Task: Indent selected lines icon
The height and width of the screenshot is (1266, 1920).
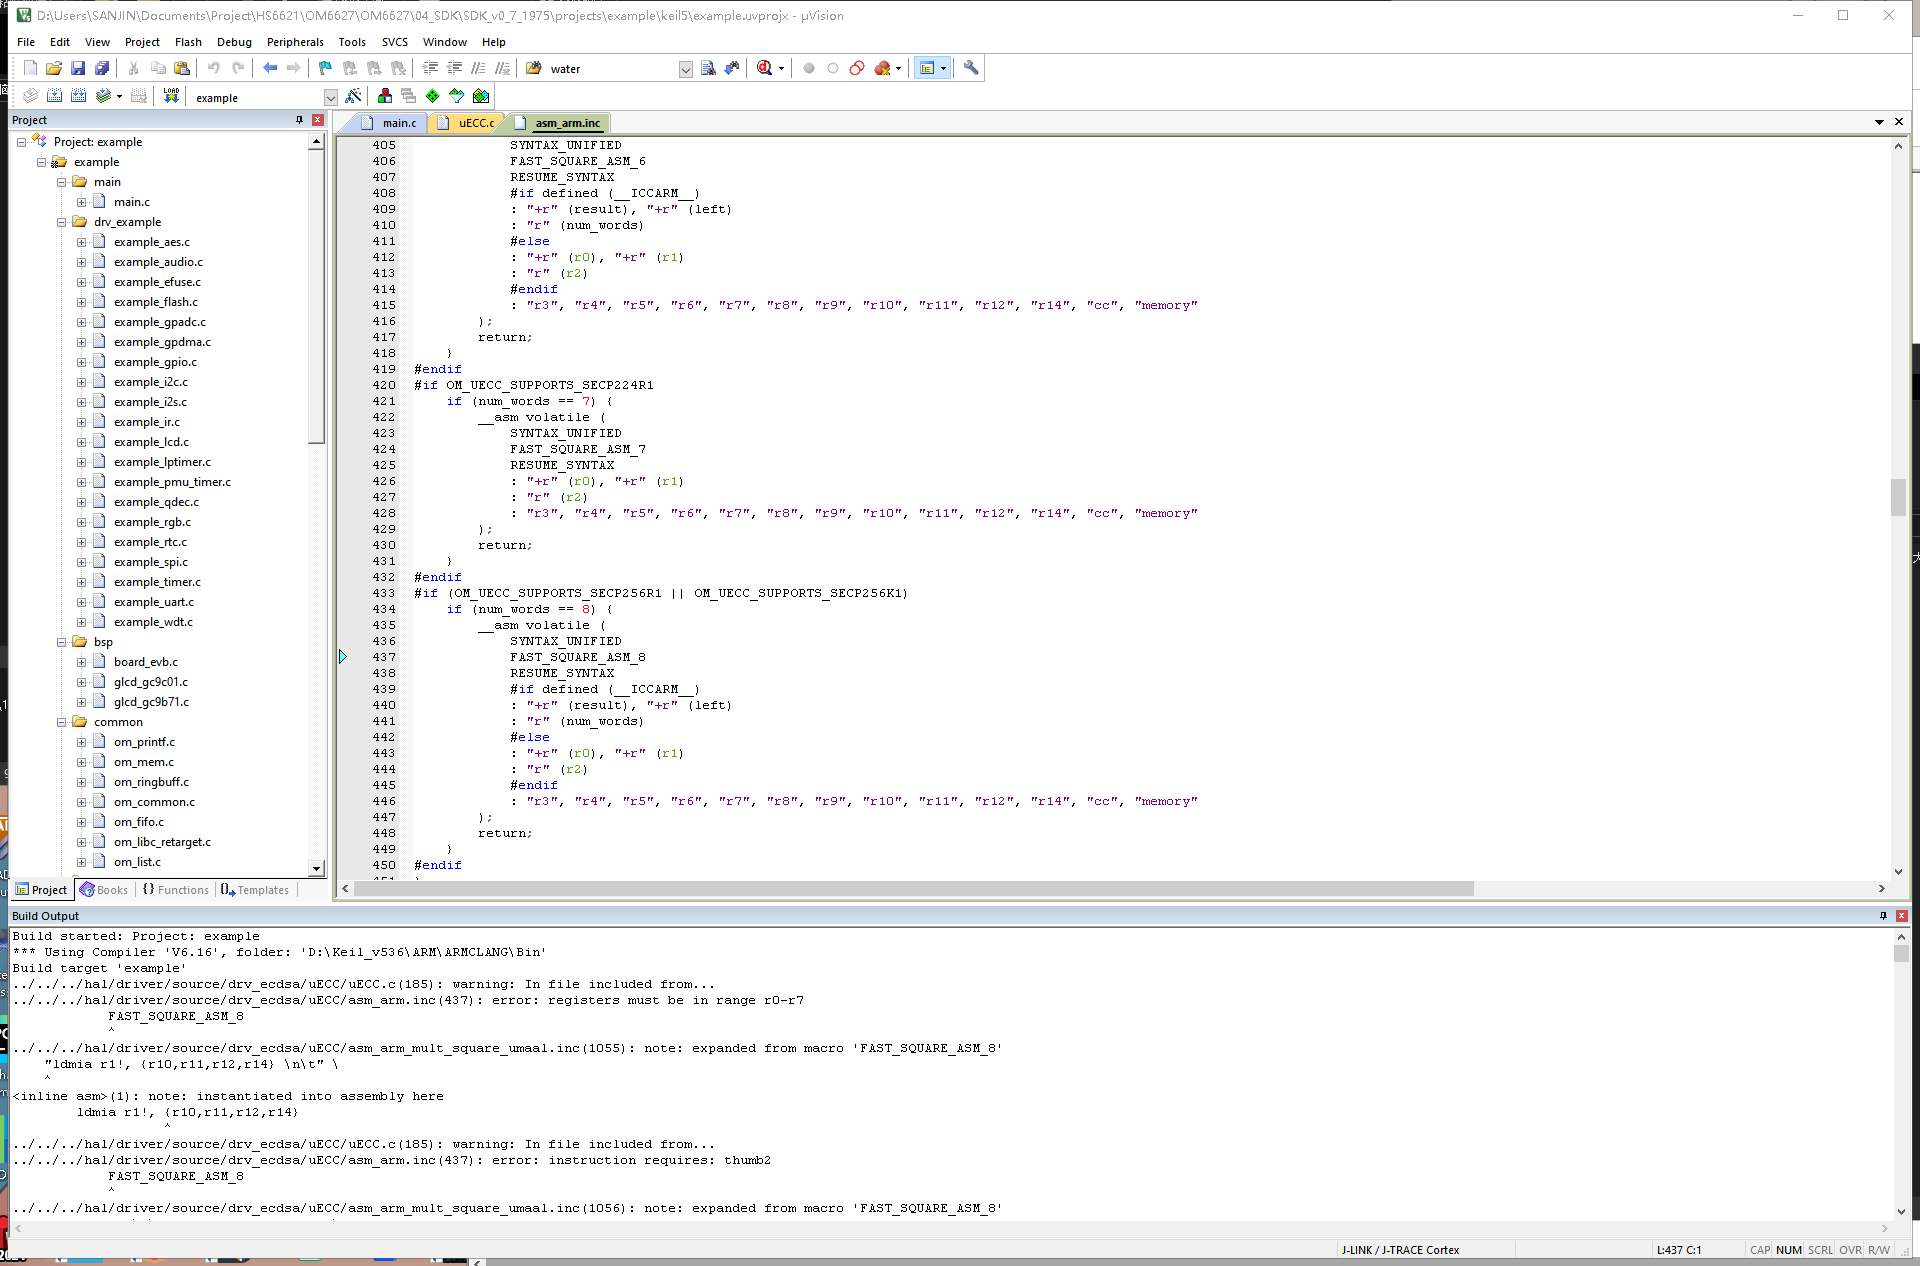Action: pos(430,68)
